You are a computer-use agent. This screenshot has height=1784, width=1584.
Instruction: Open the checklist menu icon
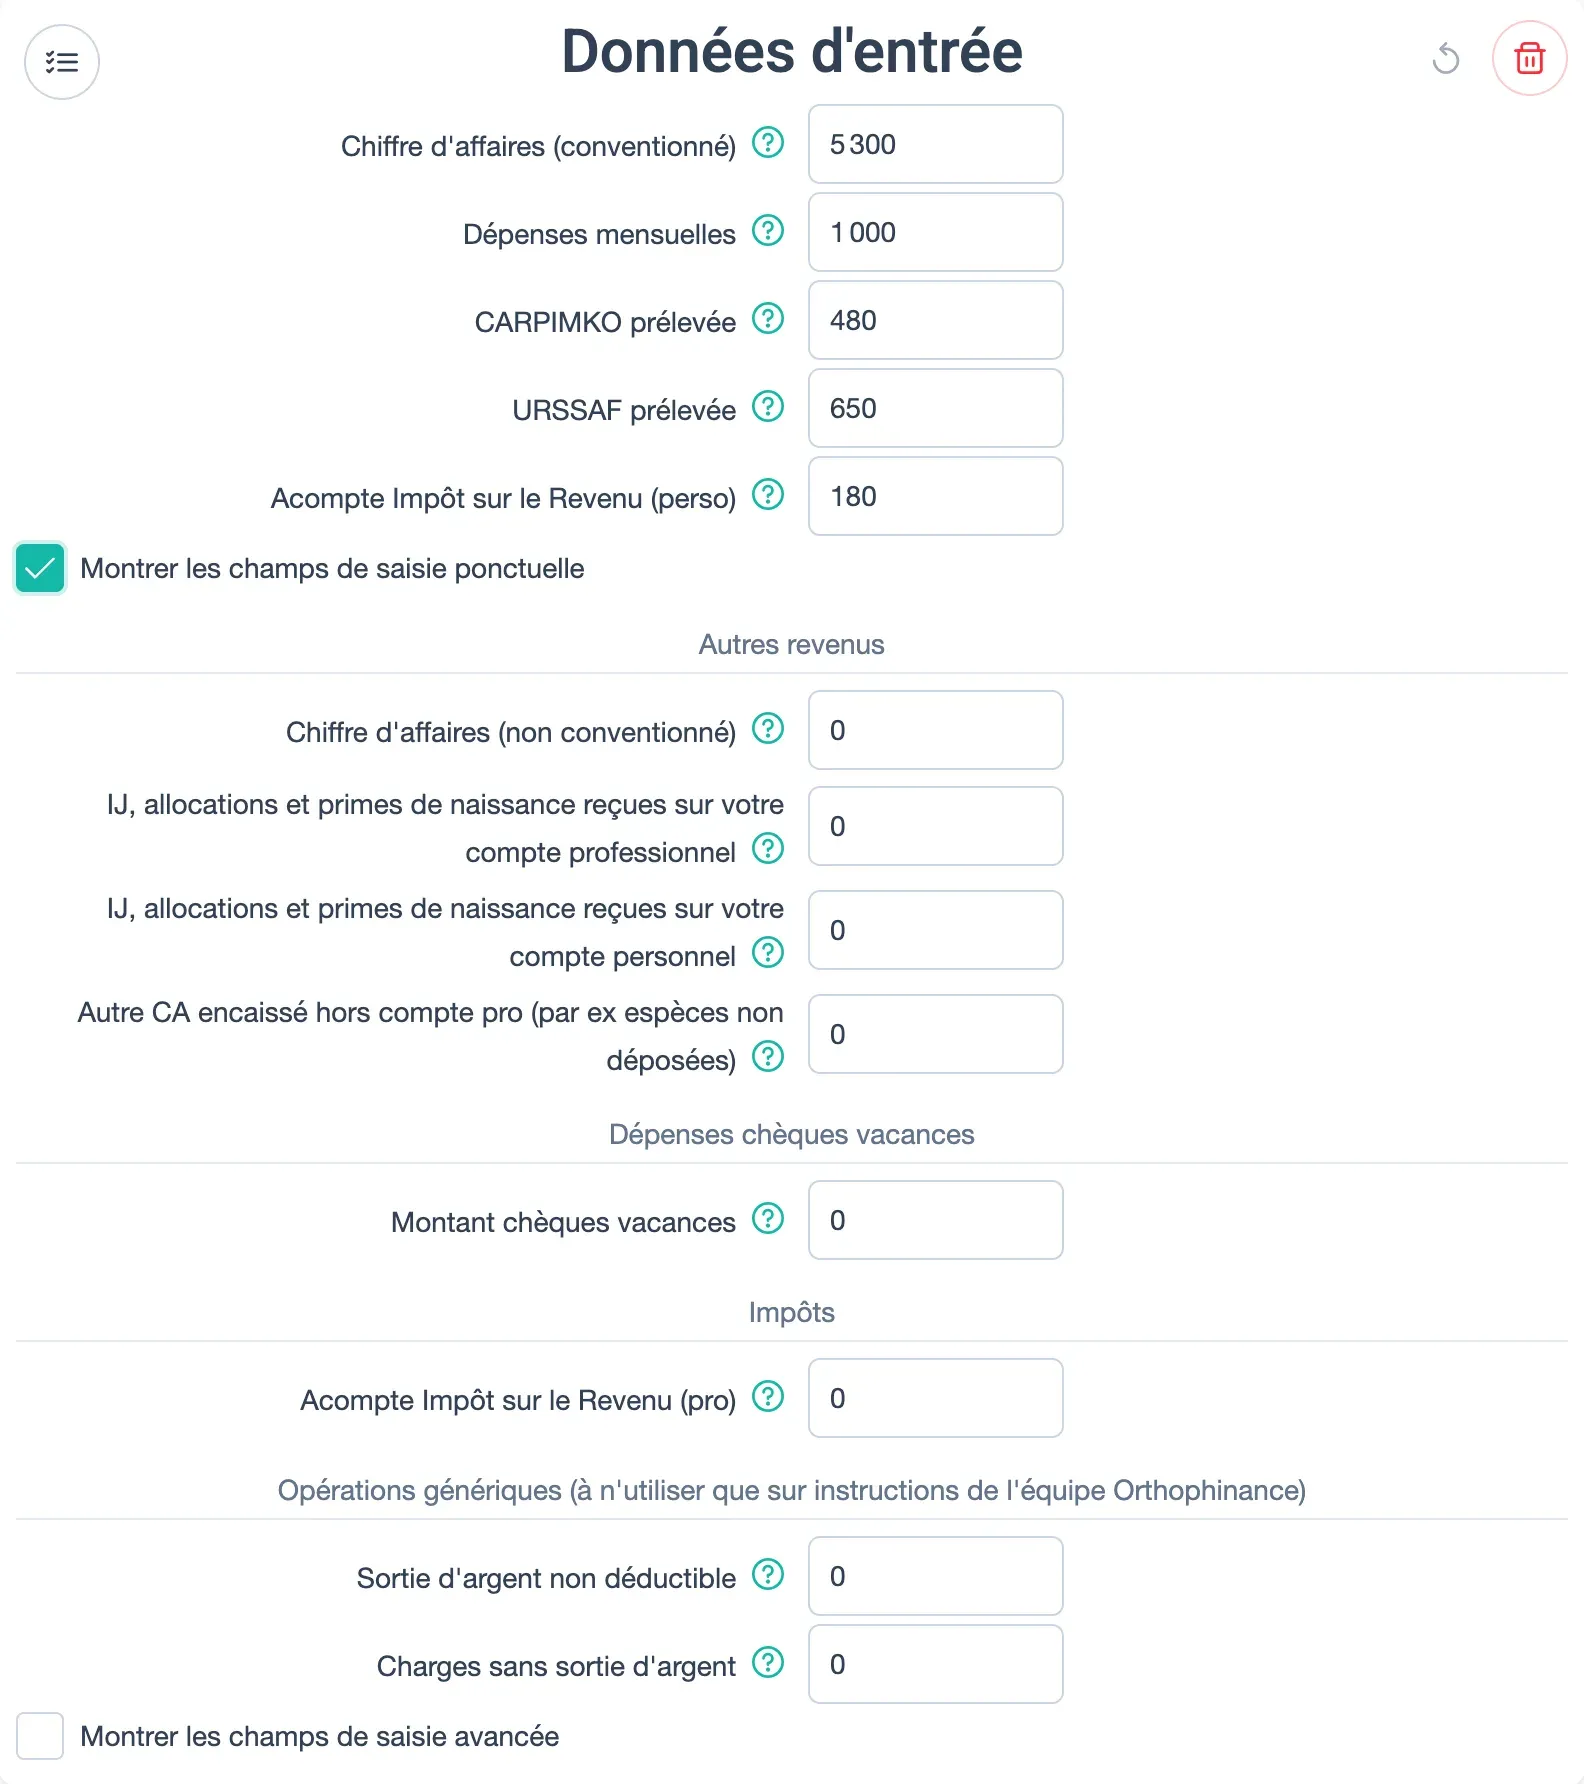62,62
